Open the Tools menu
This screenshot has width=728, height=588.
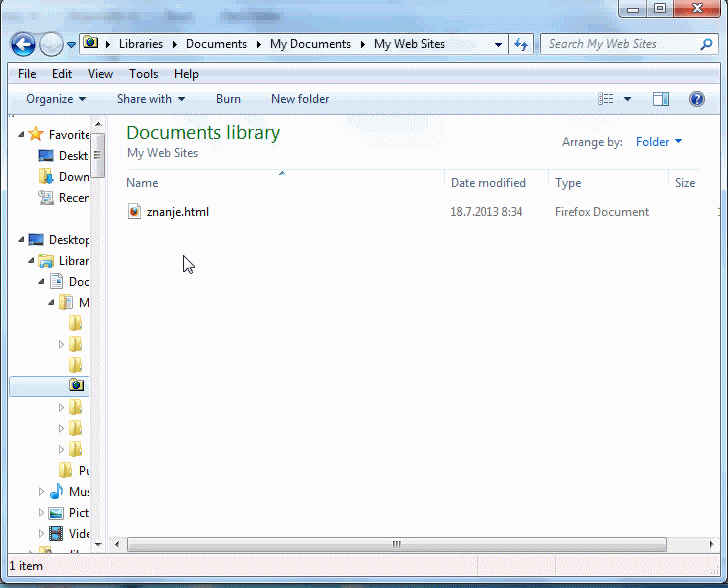(143, 74)
